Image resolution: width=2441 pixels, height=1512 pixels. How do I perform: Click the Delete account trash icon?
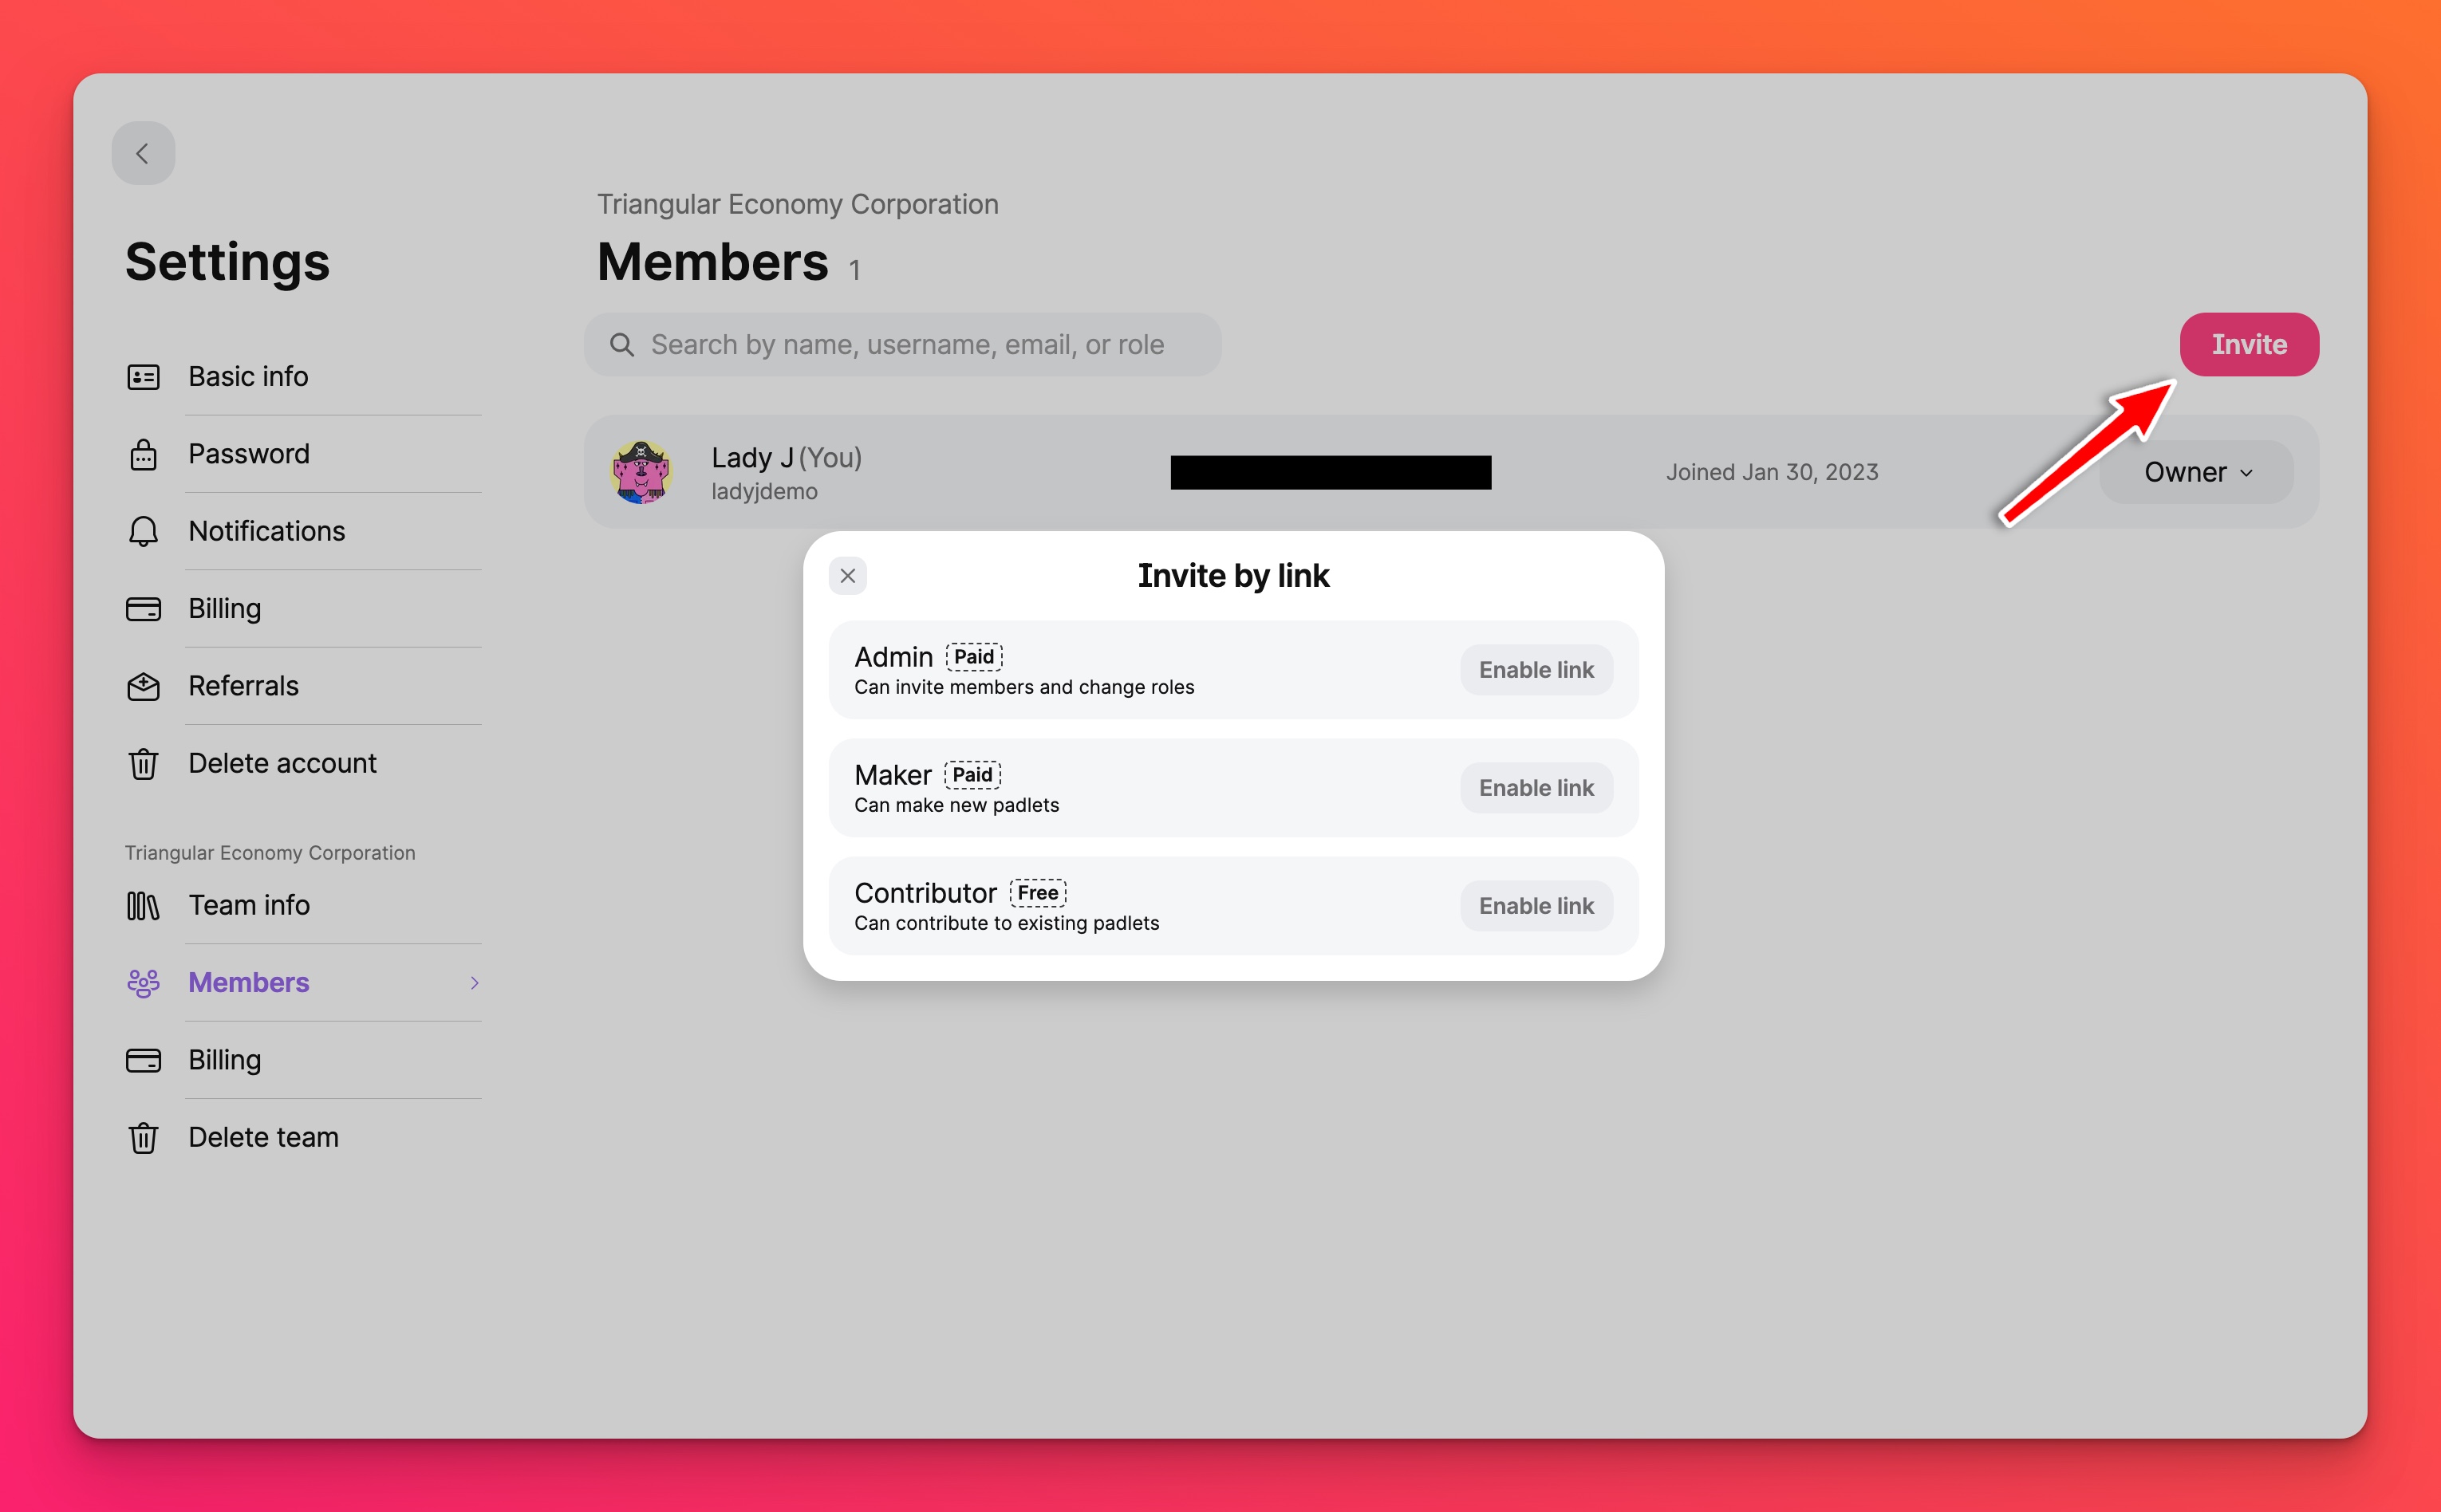[x=143, y=762]
